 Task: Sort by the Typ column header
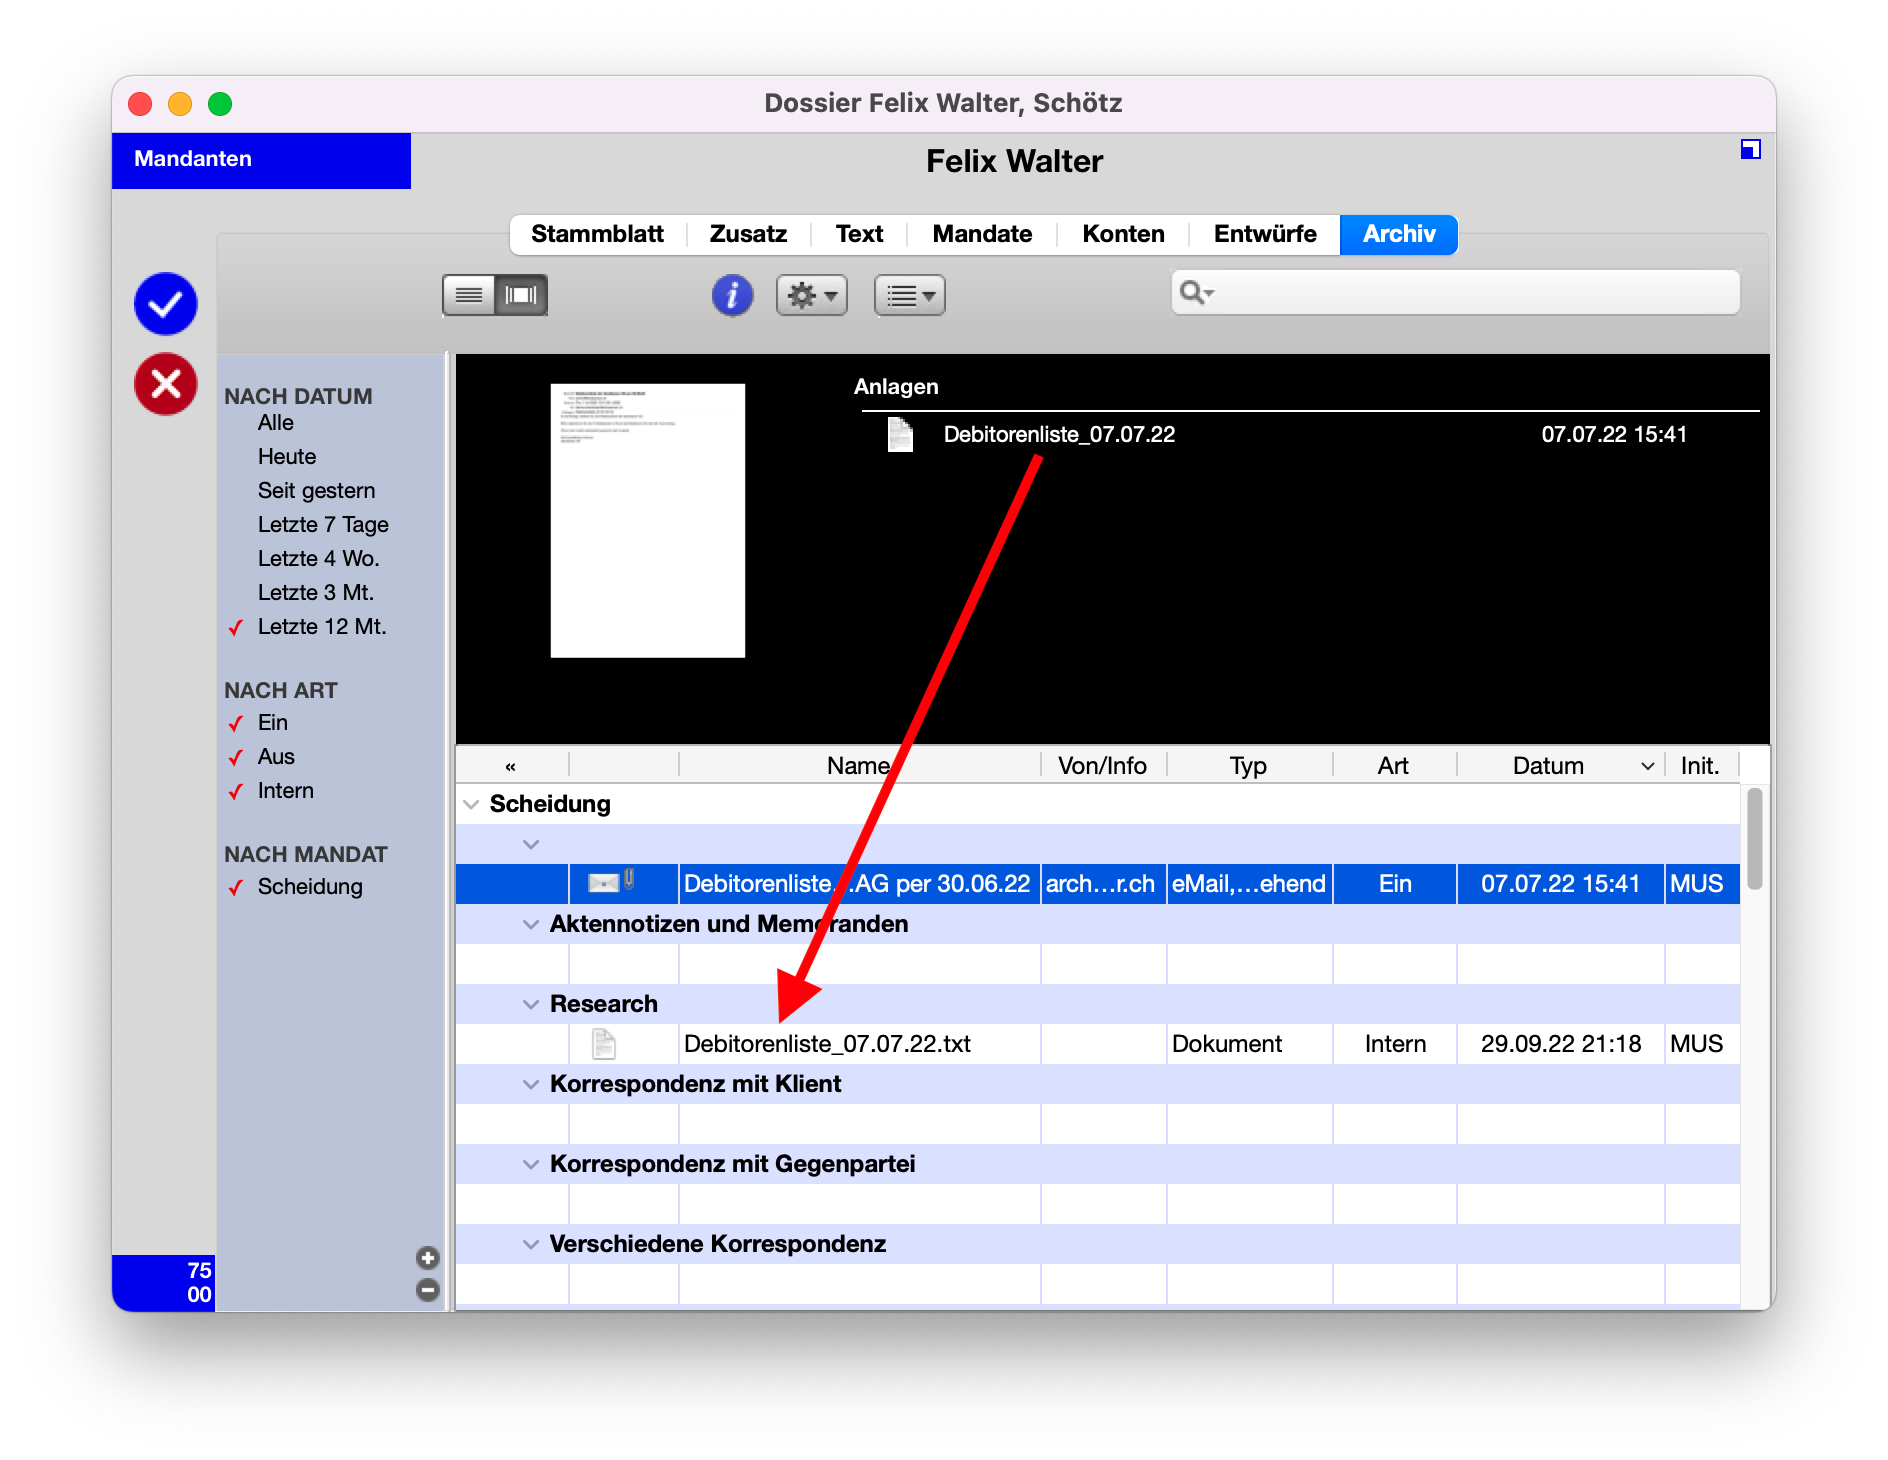pyautogui.click(x=1249, y=766)
